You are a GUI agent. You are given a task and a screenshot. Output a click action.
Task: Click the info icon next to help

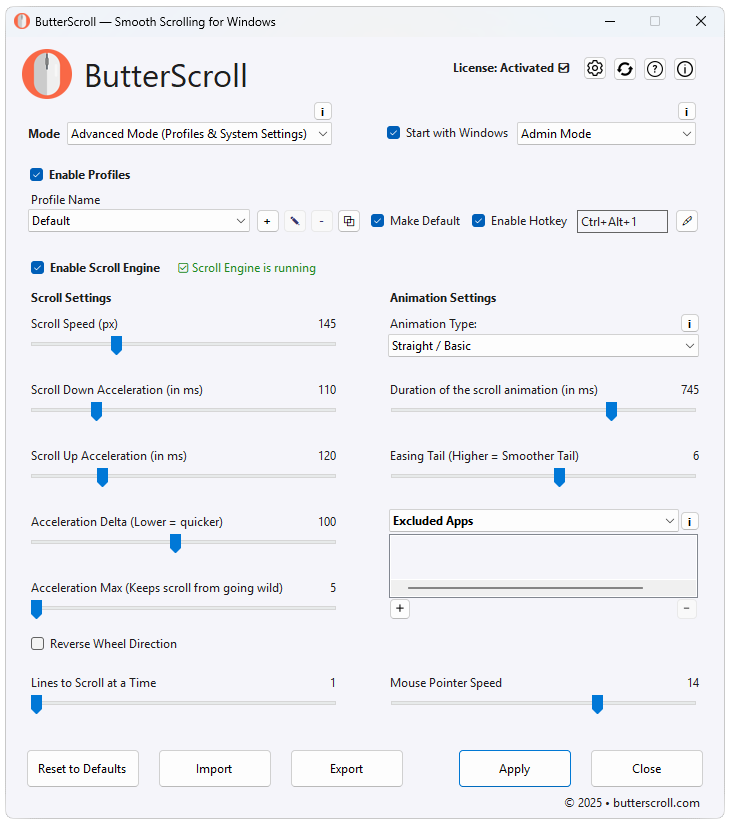coord(685,69)
